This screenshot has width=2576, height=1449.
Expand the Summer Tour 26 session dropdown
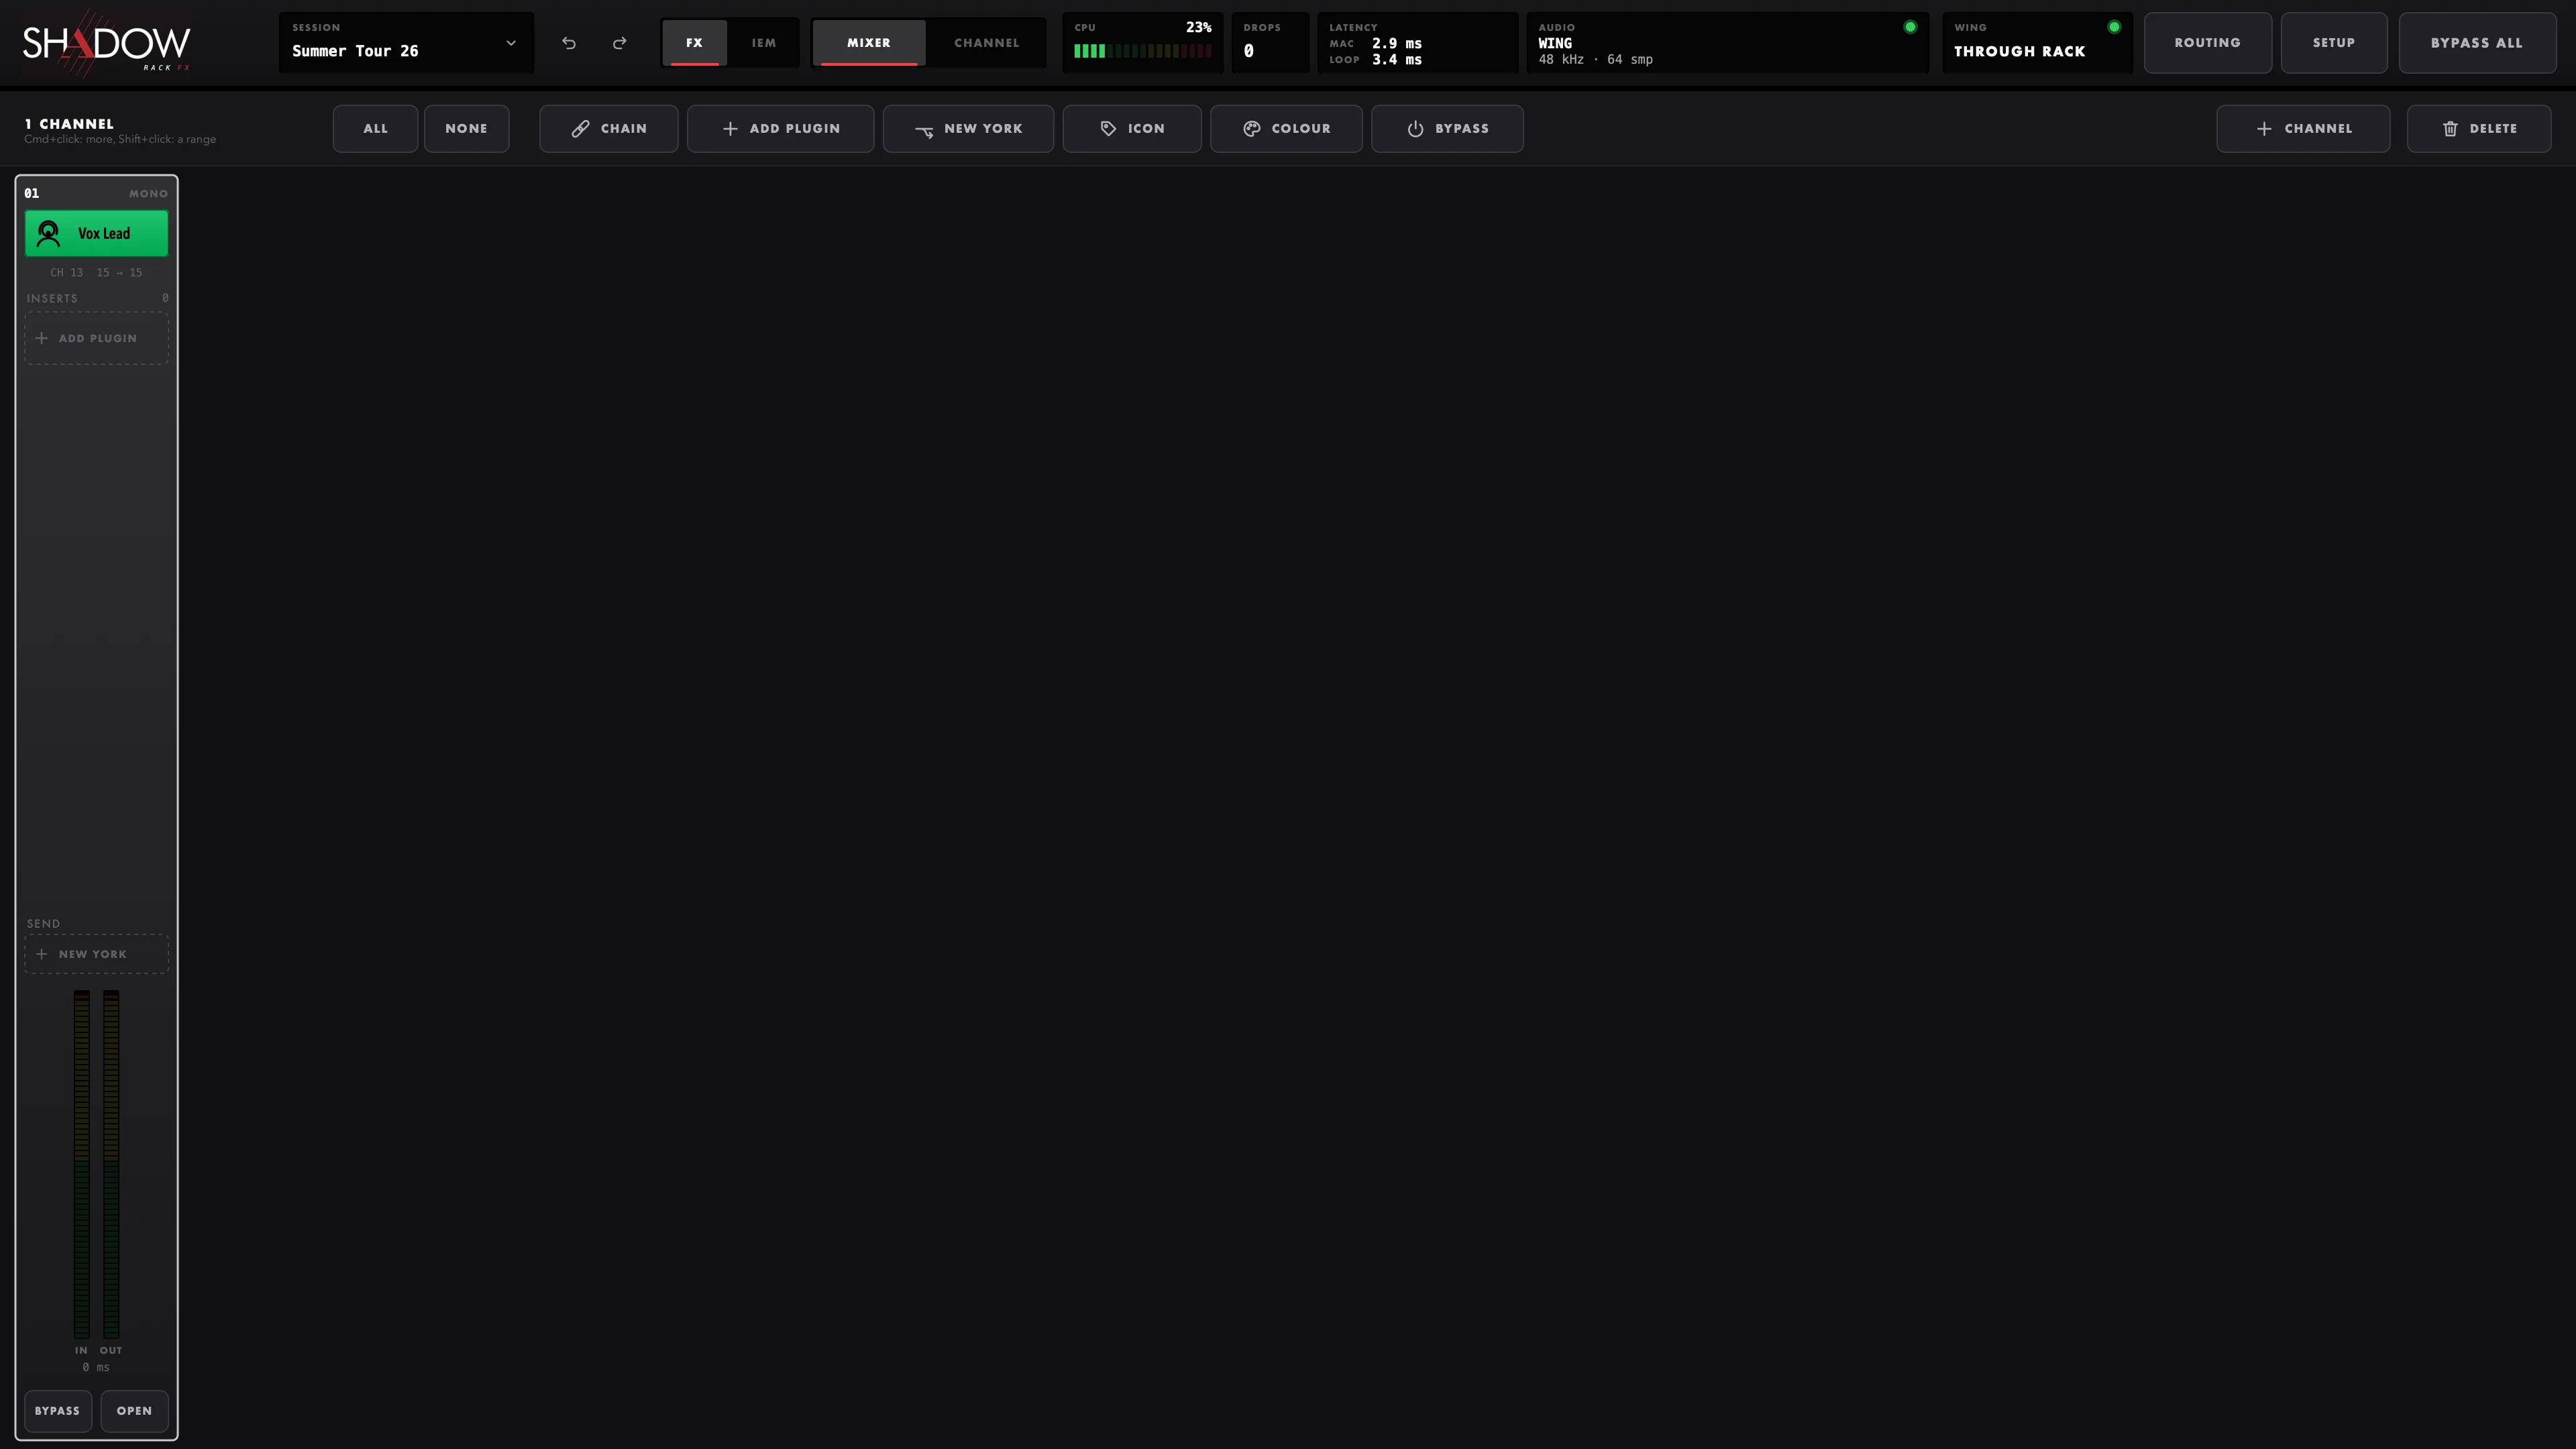[406, 43]
